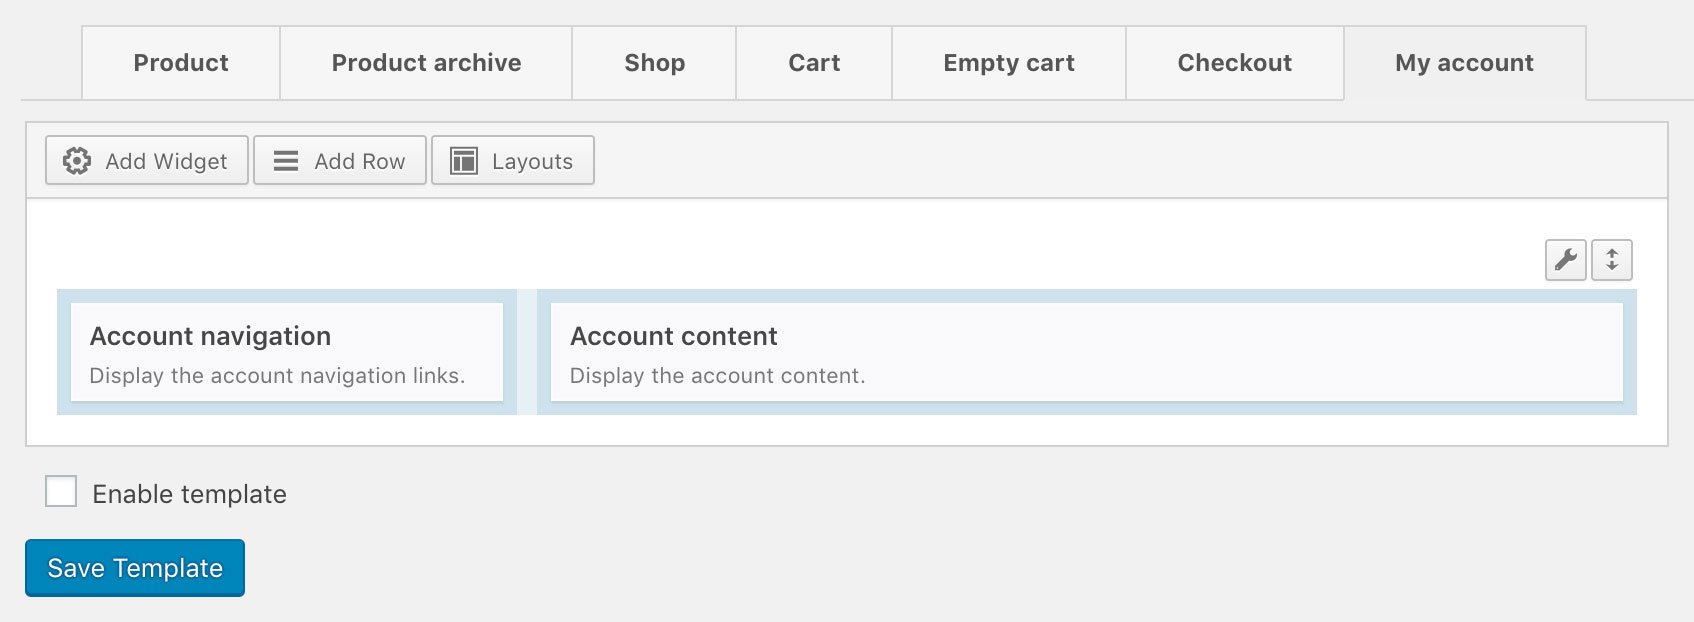This screenshot has width=1694, height=622.
Task: Switch to the Checkout tab
Action: 1235,63
